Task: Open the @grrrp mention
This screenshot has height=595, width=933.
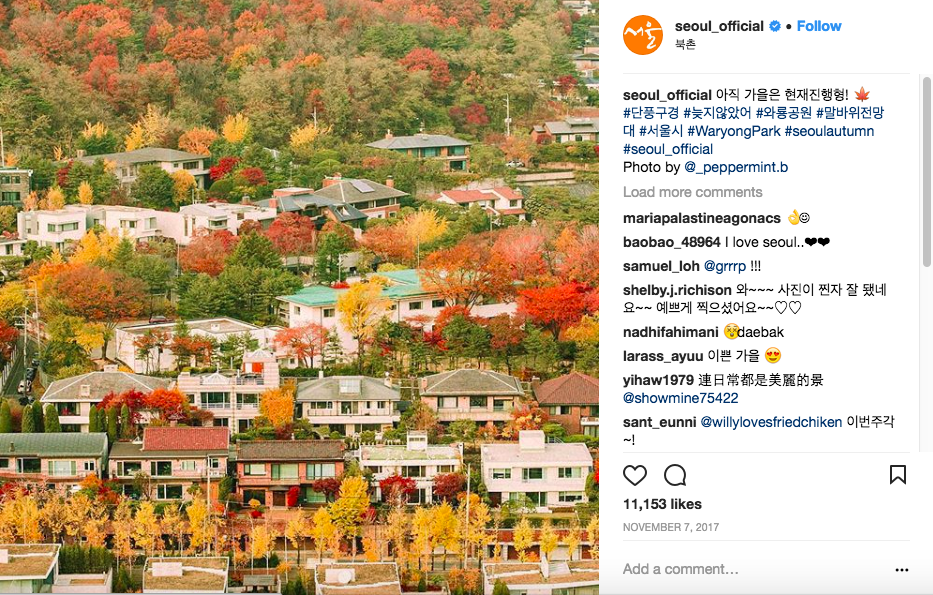Action: [x=725, y=266]
